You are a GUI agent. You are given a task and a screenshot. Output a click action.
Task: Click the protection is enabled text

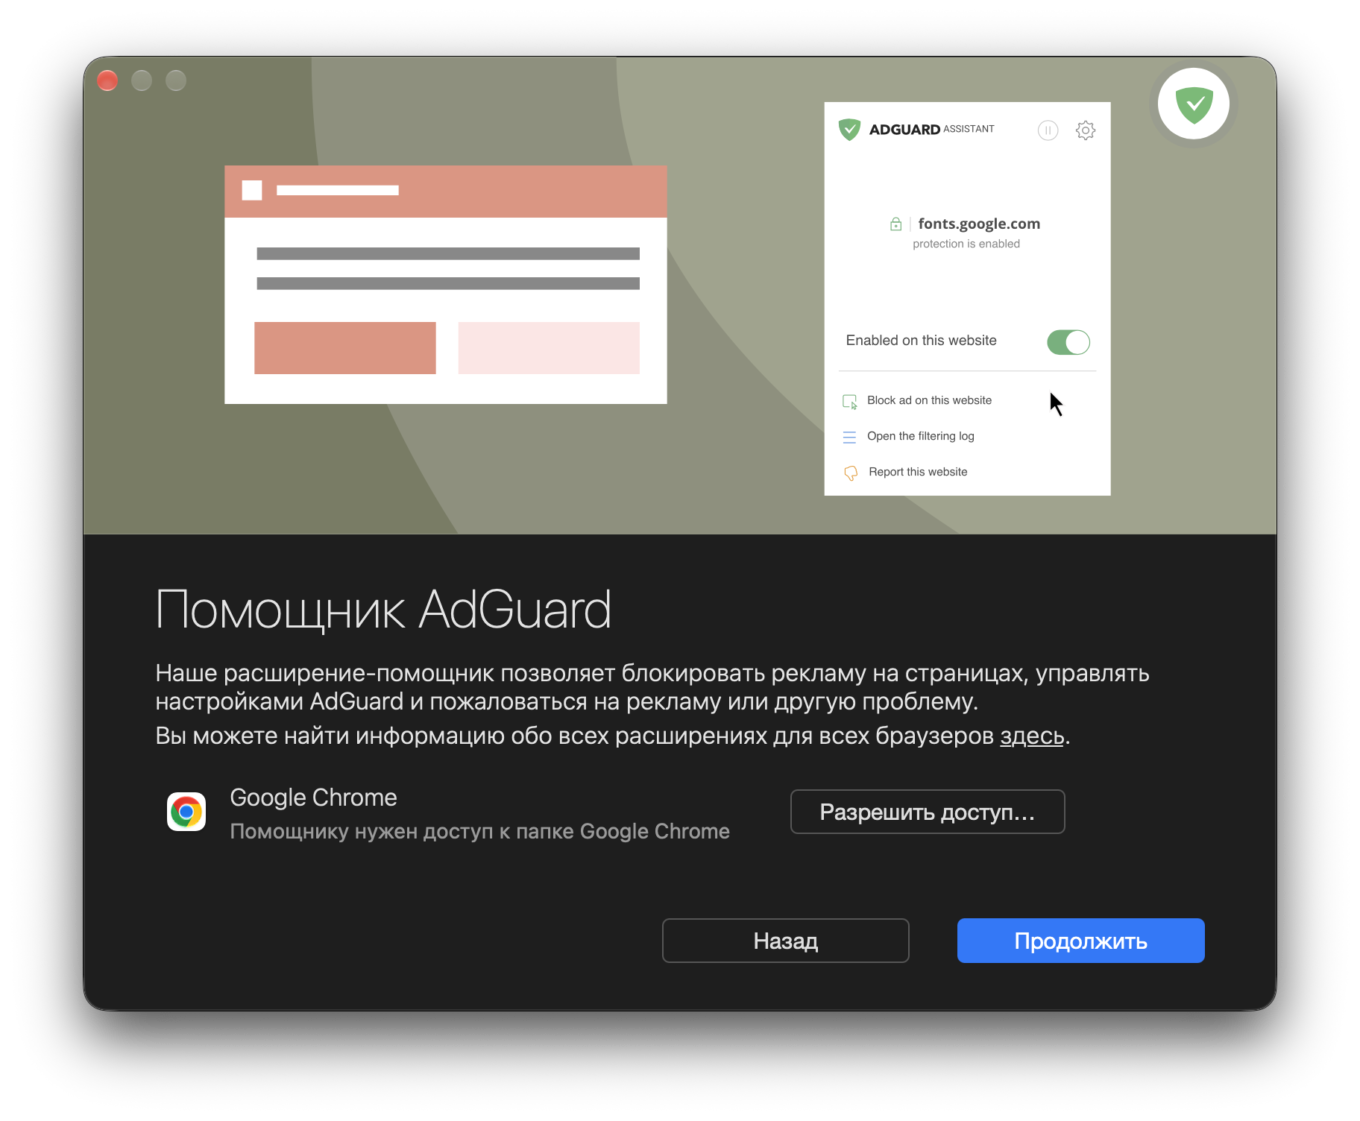tap(966, 244)
